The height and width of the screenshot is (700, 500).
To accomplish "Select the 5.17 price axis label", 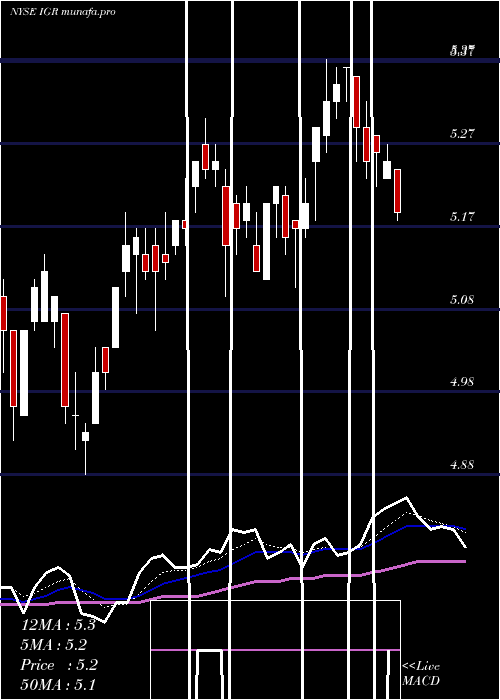I will coord(462,217).
